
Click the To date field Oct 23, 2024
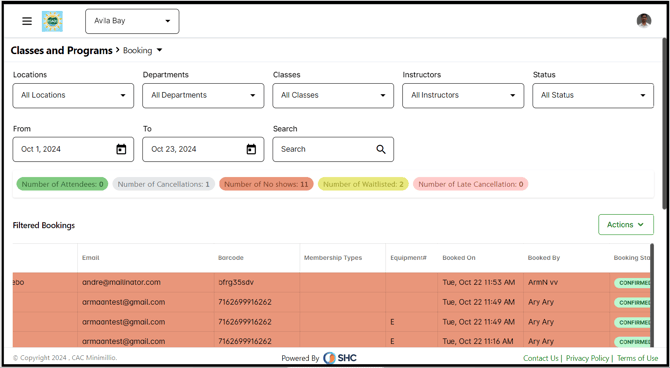[203, 149]
